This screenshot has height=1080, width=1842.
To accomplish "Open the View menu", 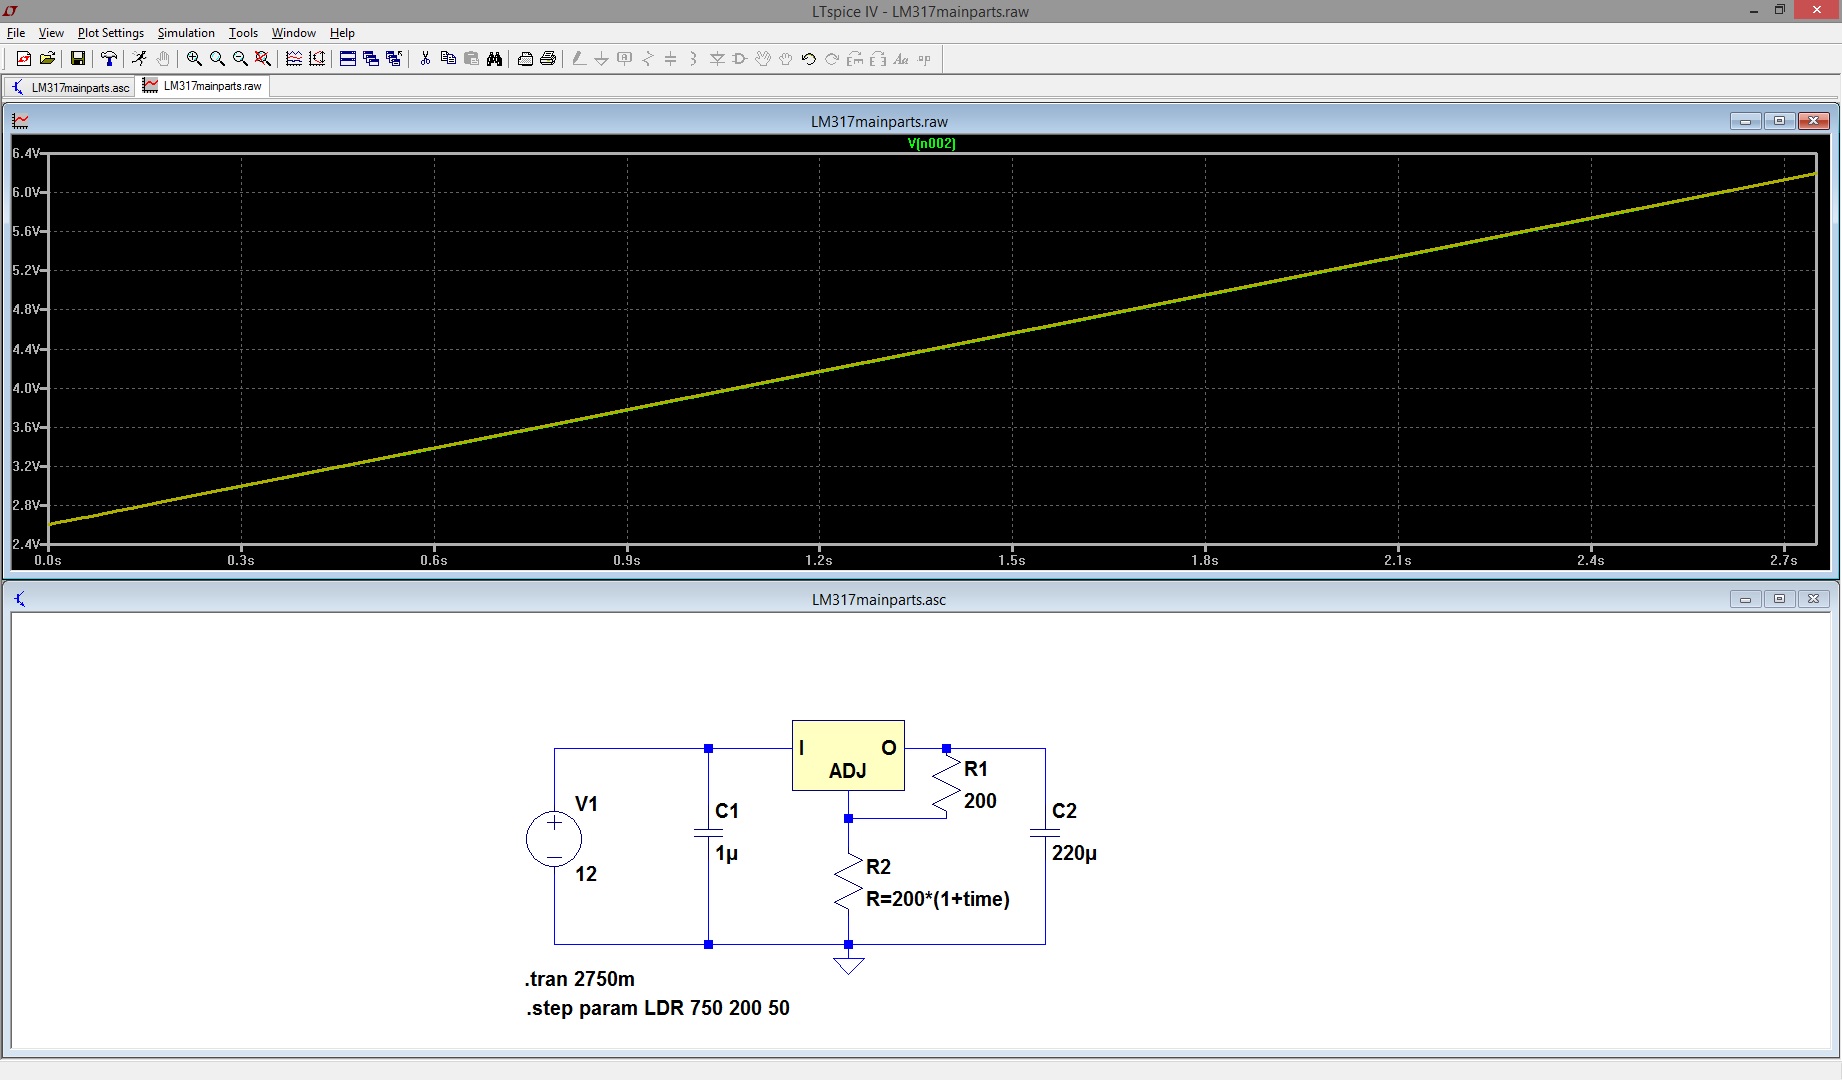I will click(51, 33).
